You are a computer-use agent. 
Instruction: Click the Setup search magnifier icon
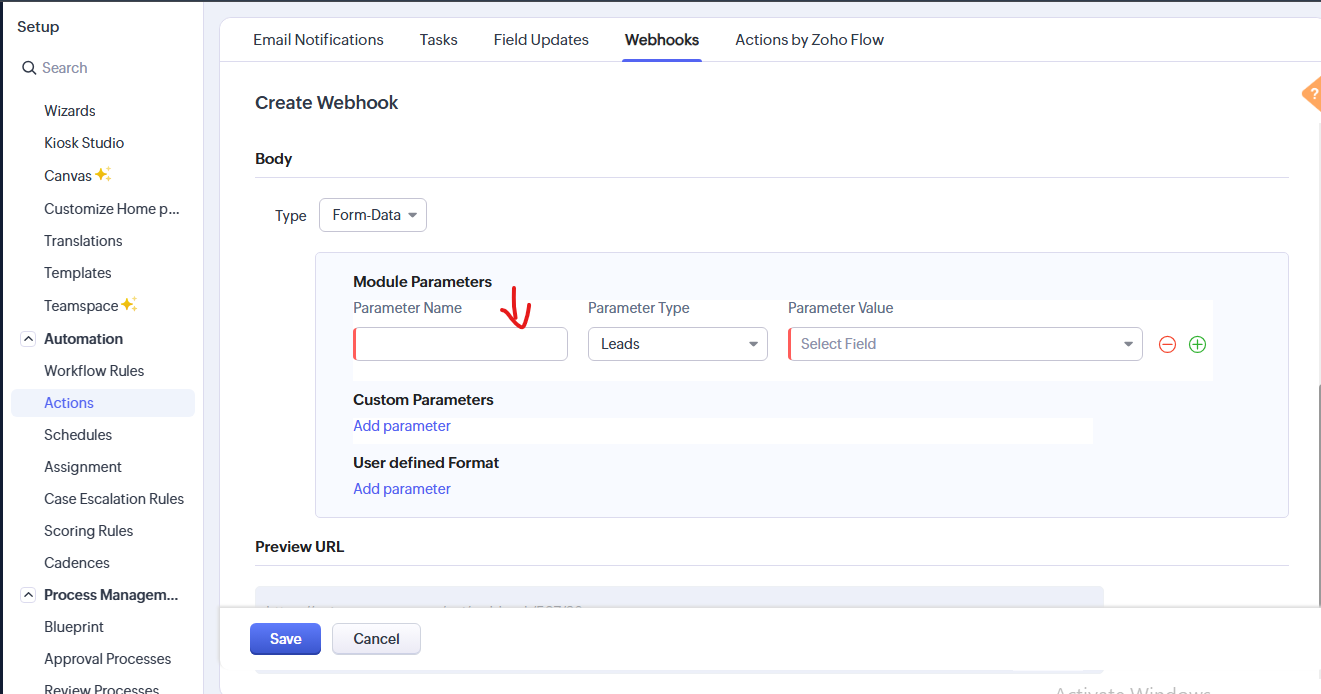[29, 68]
